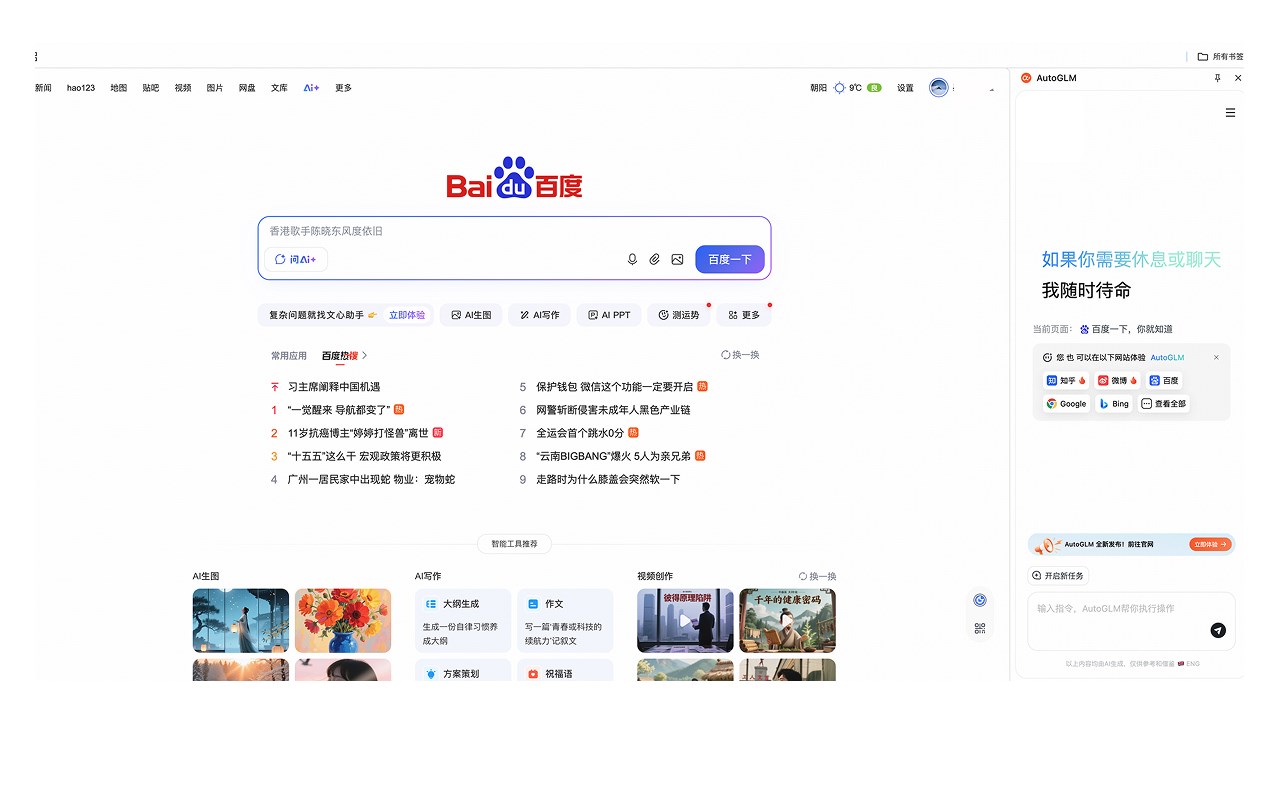Viewport: 1280px width, 800px height.
Task: Click the 开启新任务 button
Action: tap(1058, 576)
